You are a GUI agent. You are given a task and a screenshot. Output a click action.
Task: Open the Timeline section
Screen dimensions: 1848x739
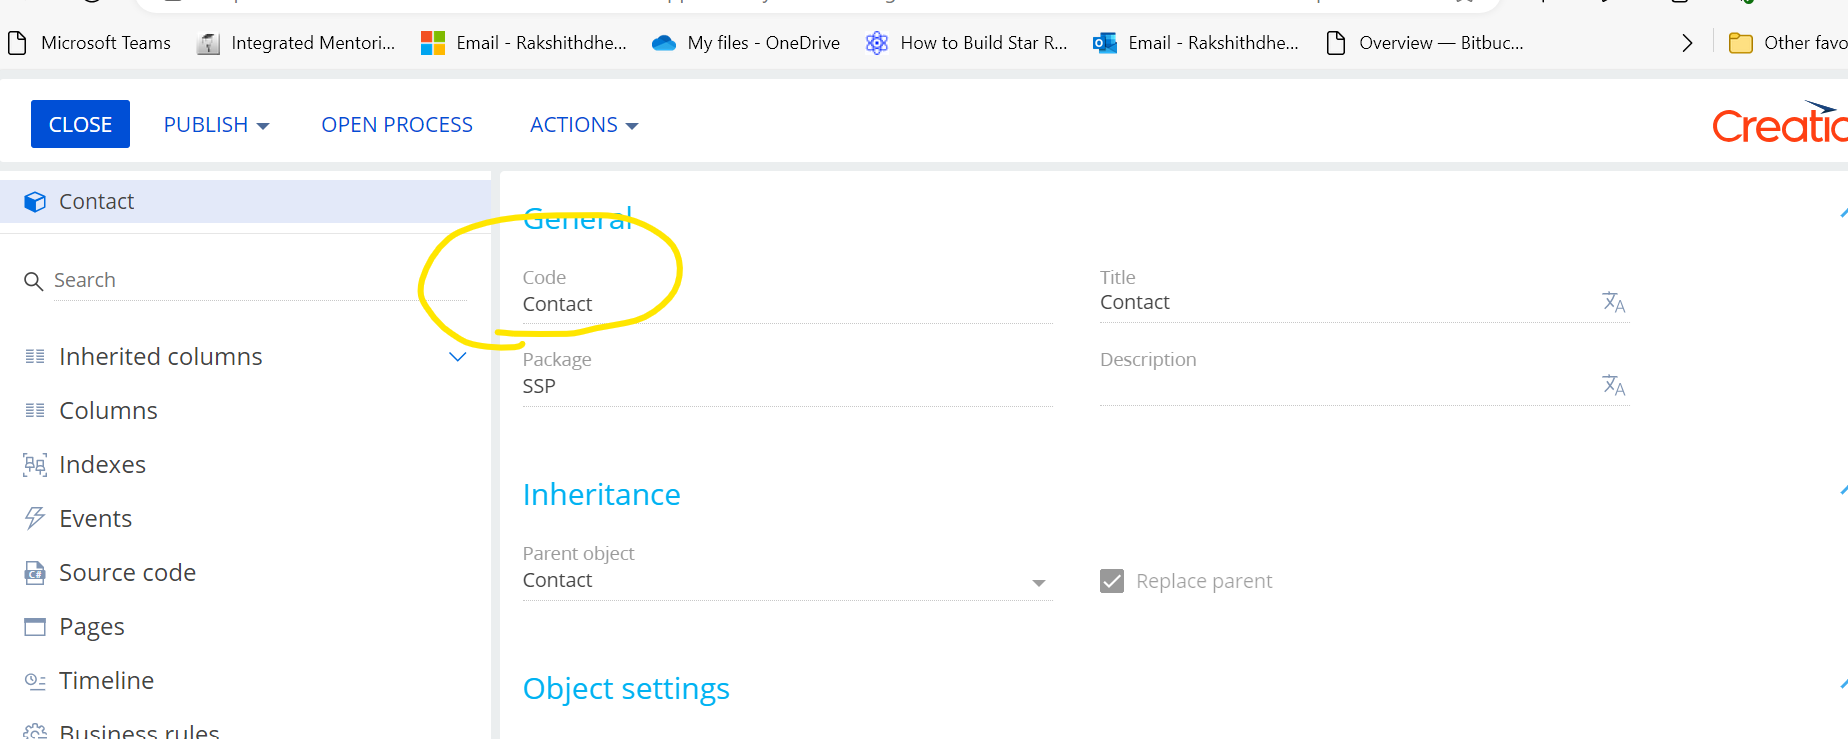coord(106,681)
